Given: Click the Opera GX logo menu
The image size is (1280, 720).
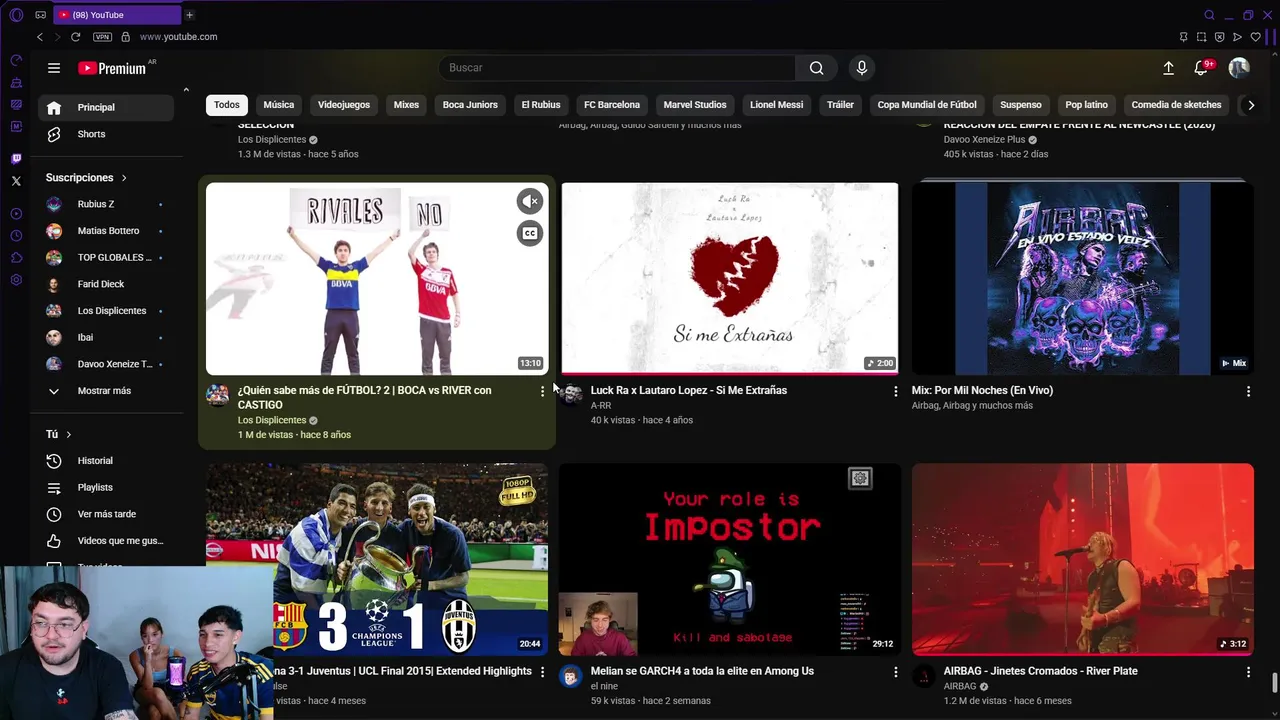Looking at the screenshot, I should [x=16, y=15].
